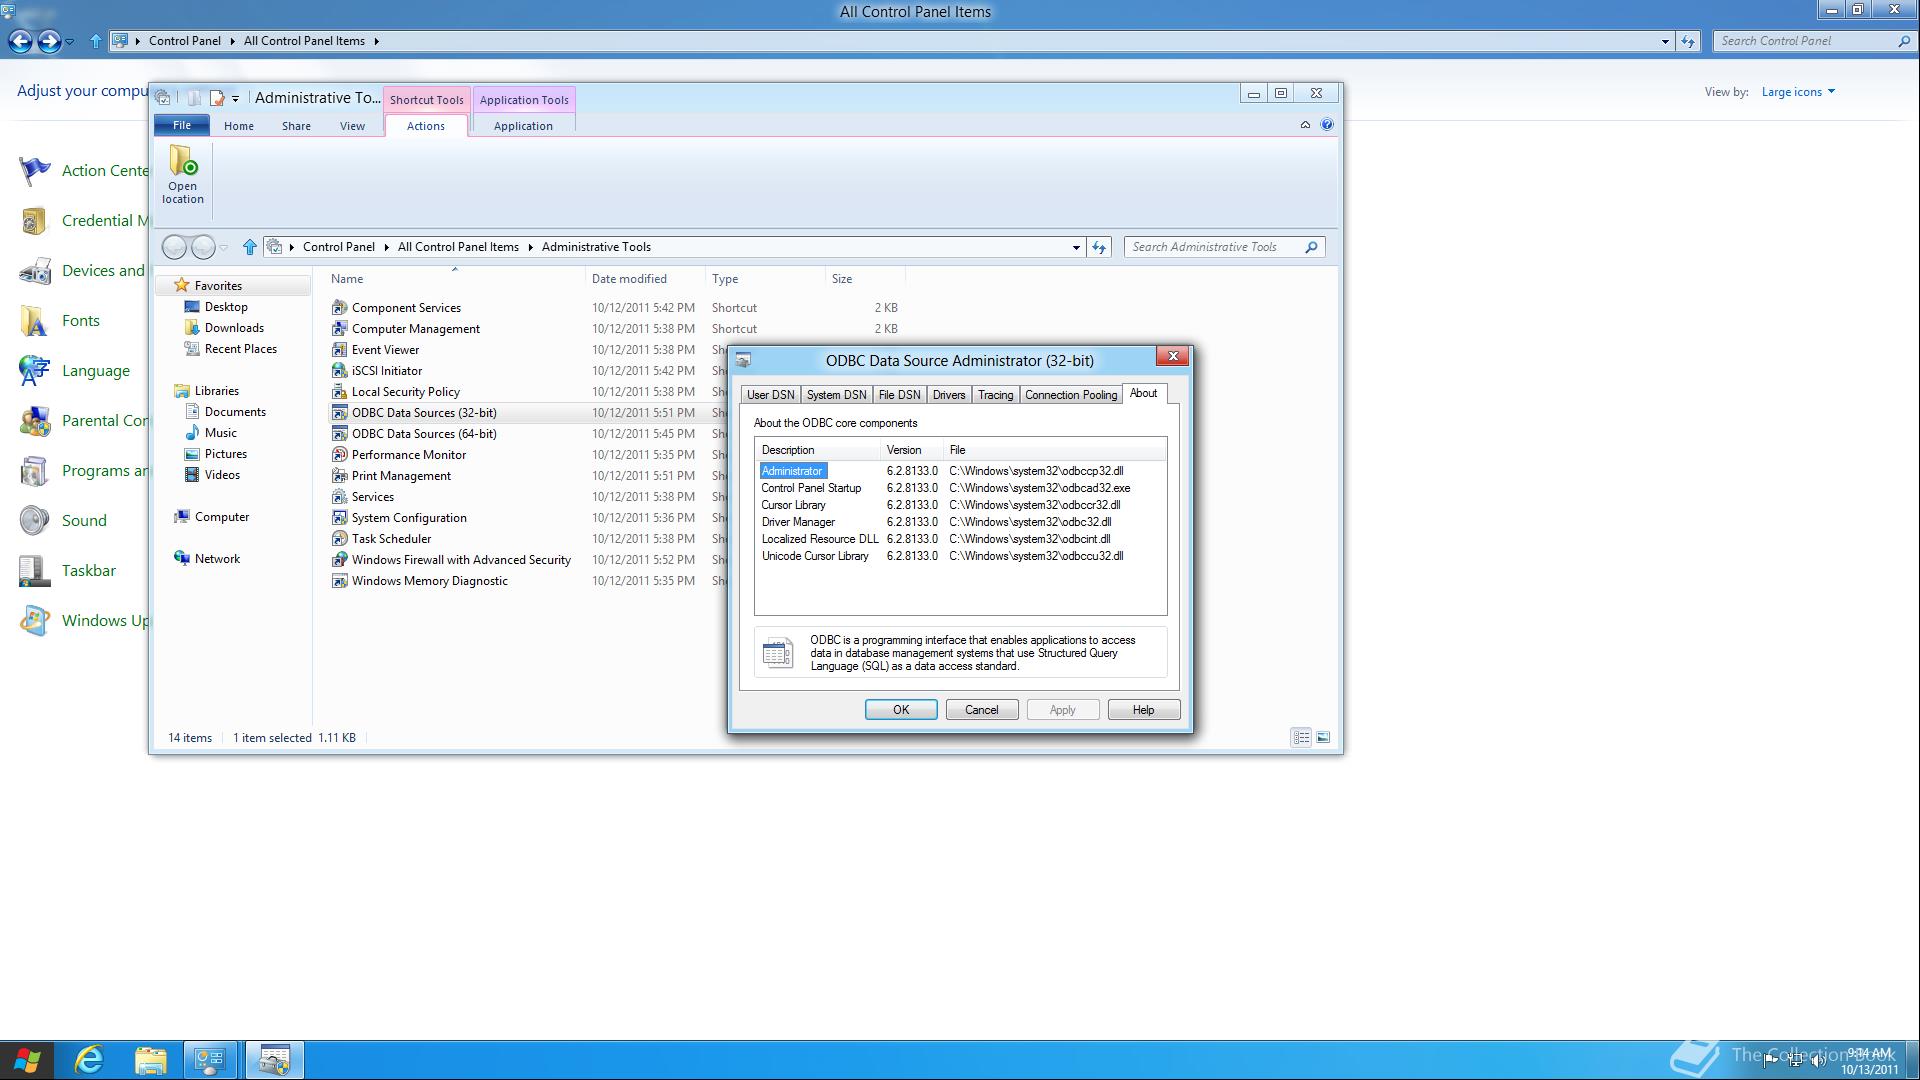Click the Windows Start button
Image resolution: width=1920 pixels, height=1080 pixels.
click(x=27, y=1060)
